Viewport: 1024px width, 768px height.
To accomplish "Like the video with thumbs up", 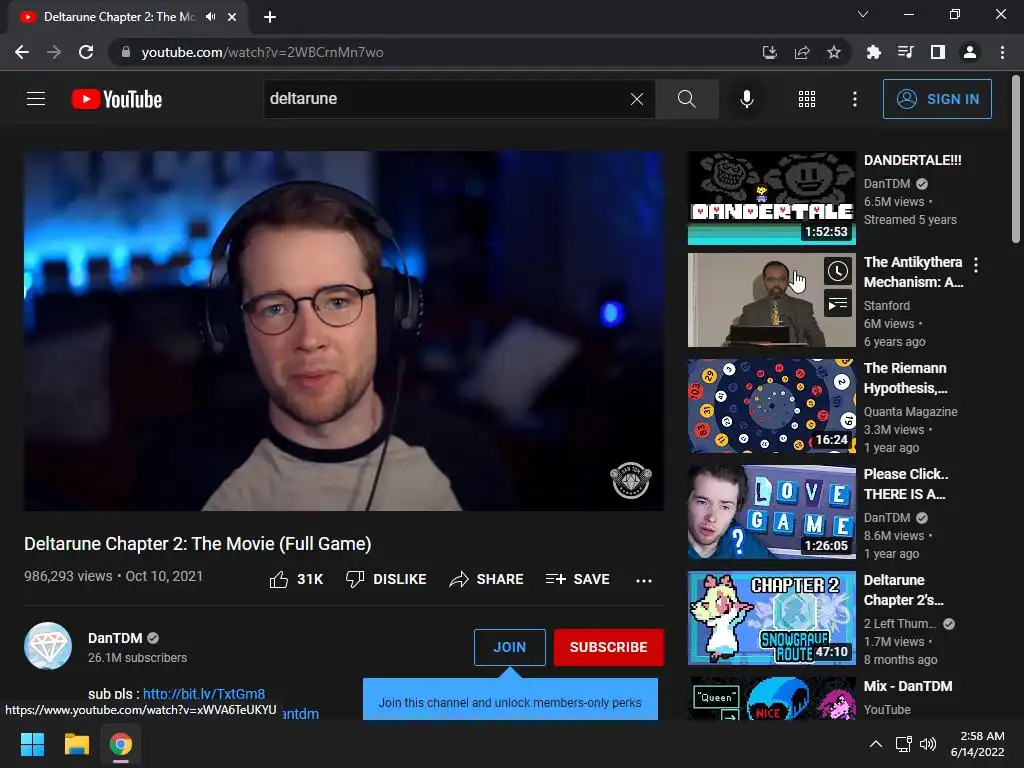I will tap(296, 579).
